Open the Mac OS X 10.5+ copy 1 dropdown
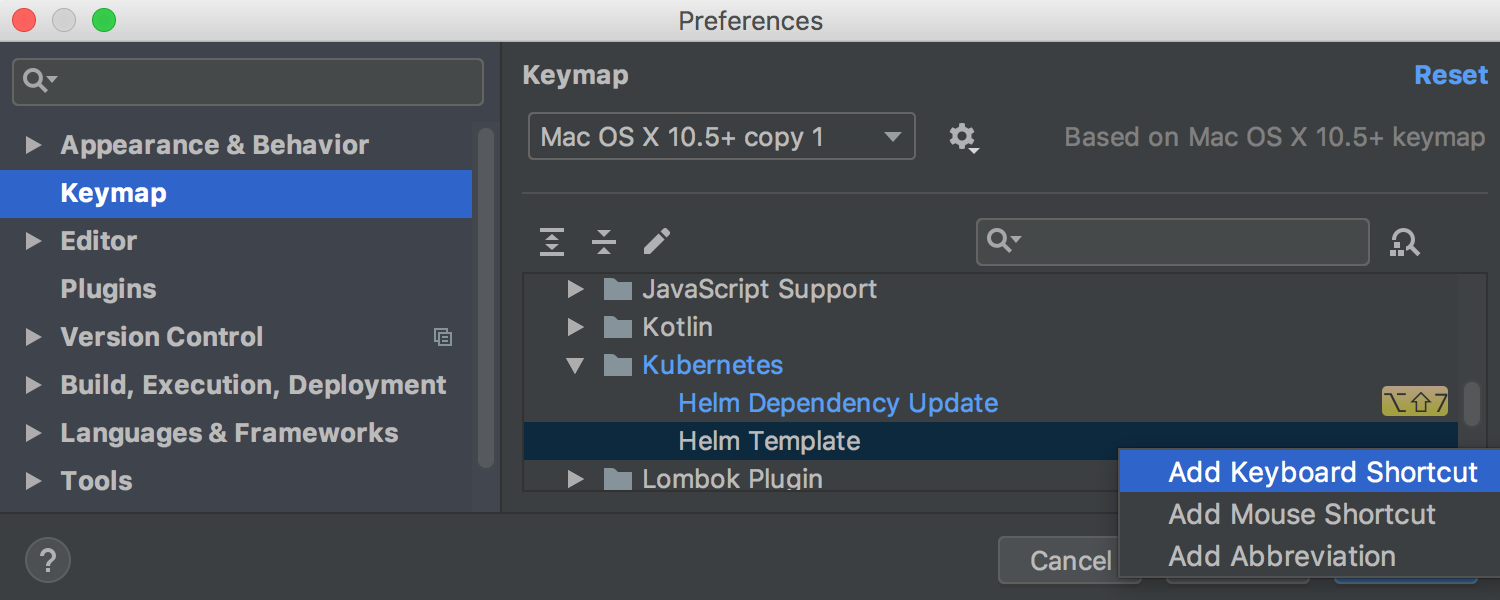1500x600 pixels. coord(721,137)
